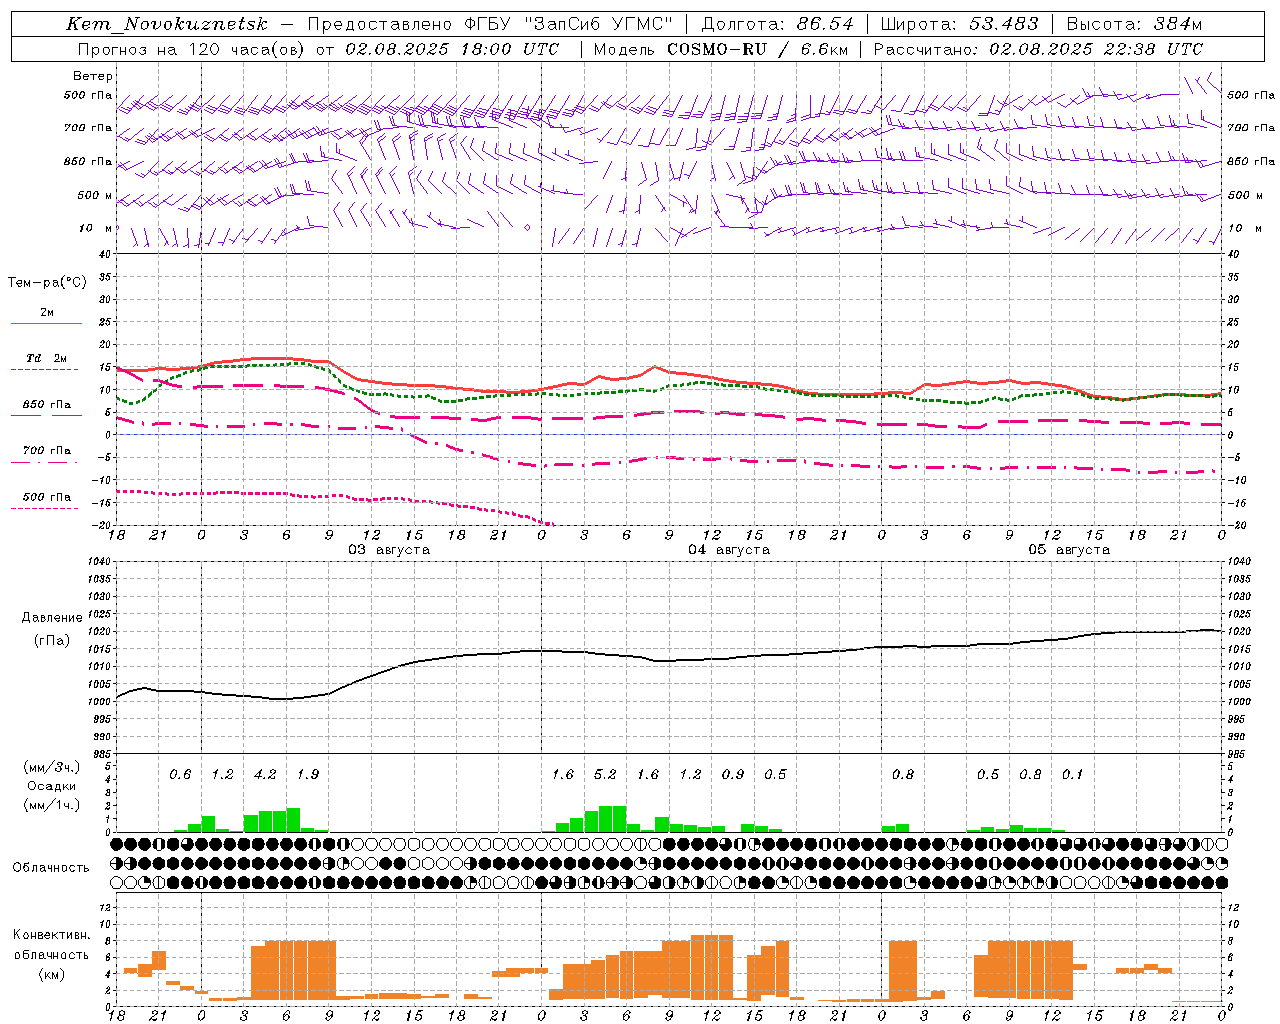Click the Осадки precipitation label
The height and width of the screenshot is (1024, 1280).
[x=51, y=786]
